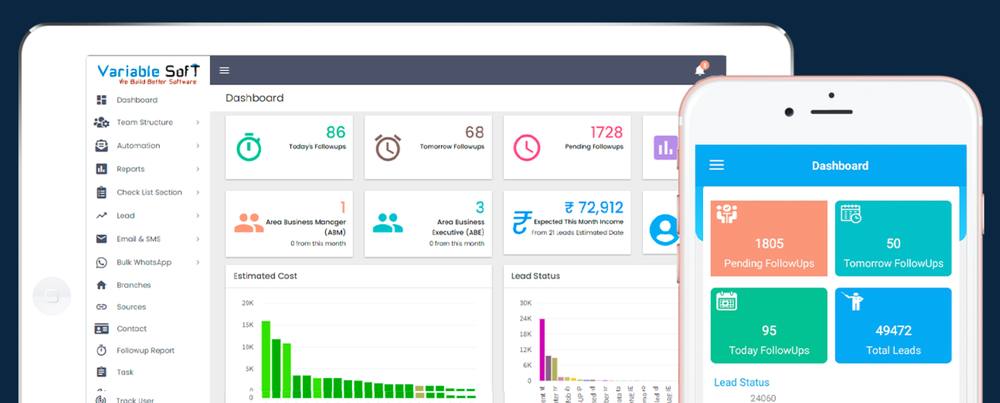
Task: Click expected income value ₹ 72,912
Action: tap(594, 207)
